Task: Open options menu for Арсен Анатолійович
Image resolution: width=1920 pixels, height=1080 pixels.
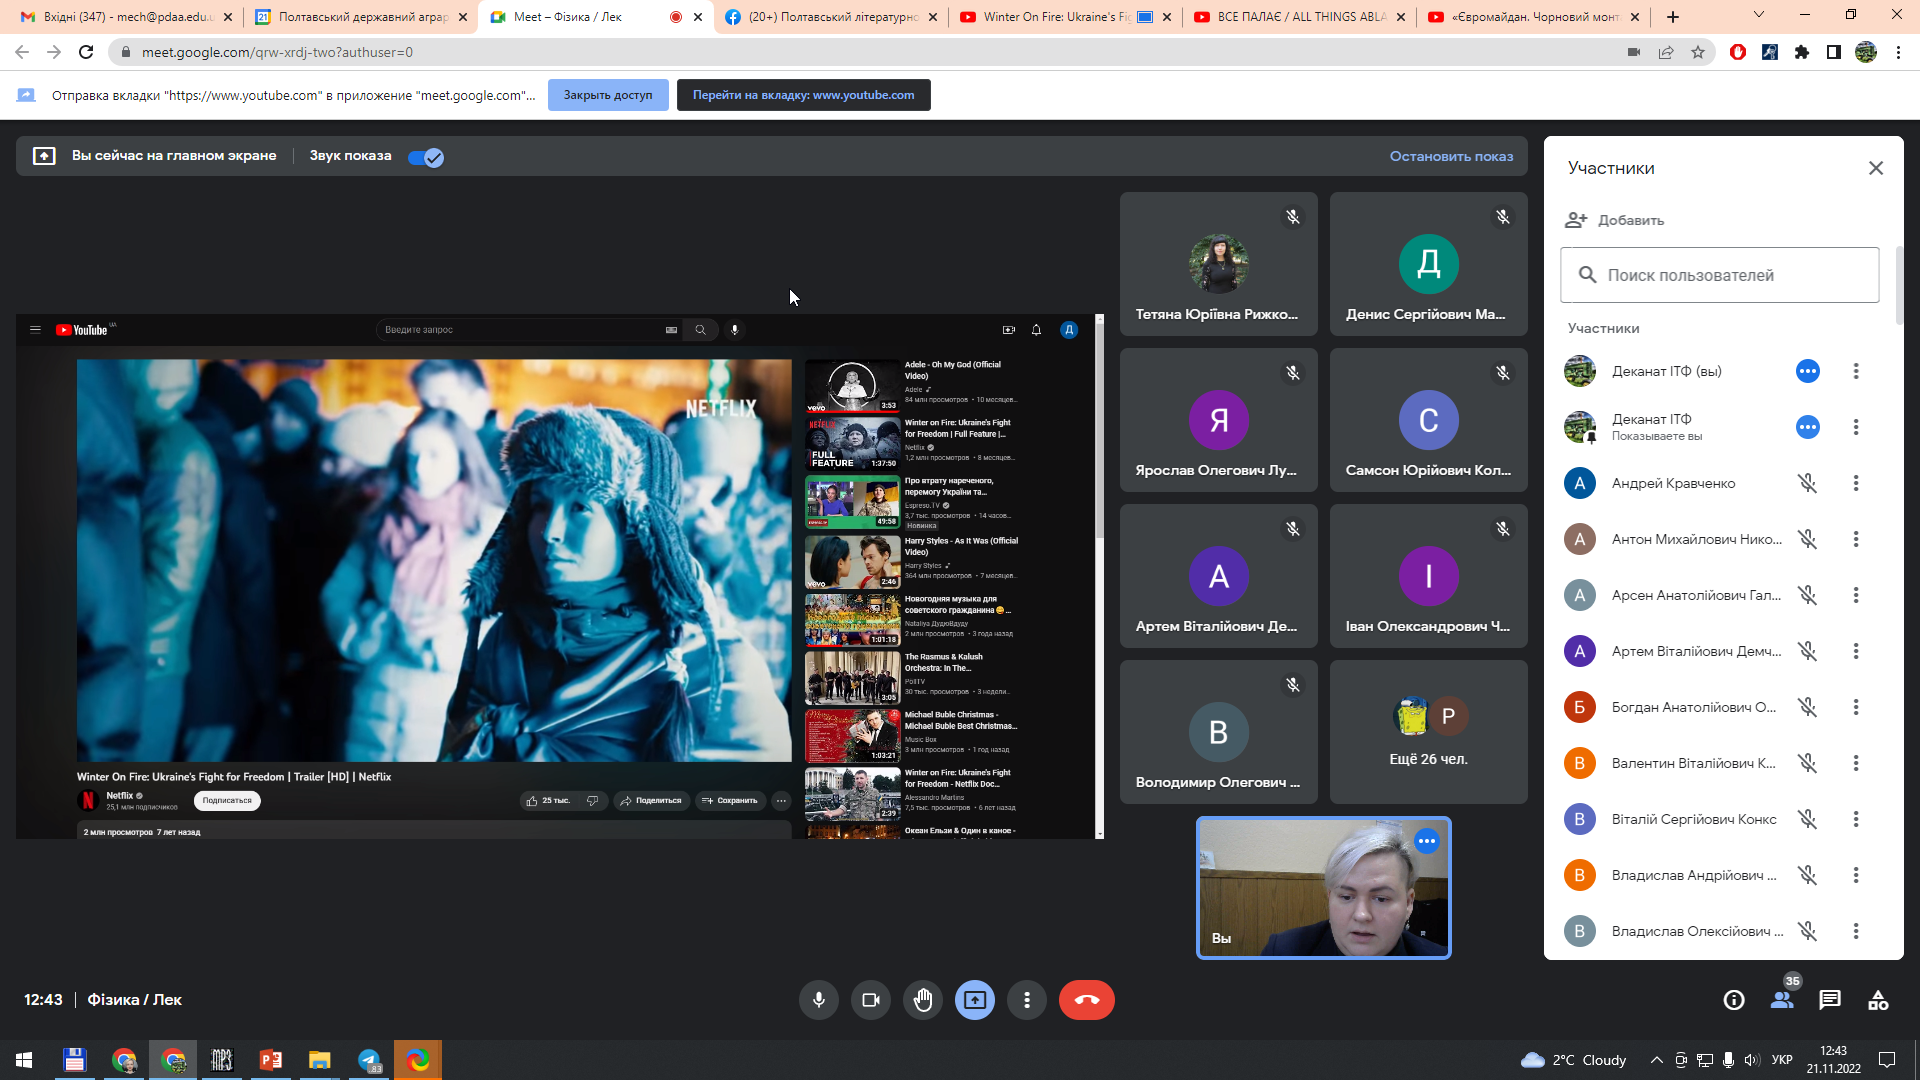Action: click(1856, 595)
